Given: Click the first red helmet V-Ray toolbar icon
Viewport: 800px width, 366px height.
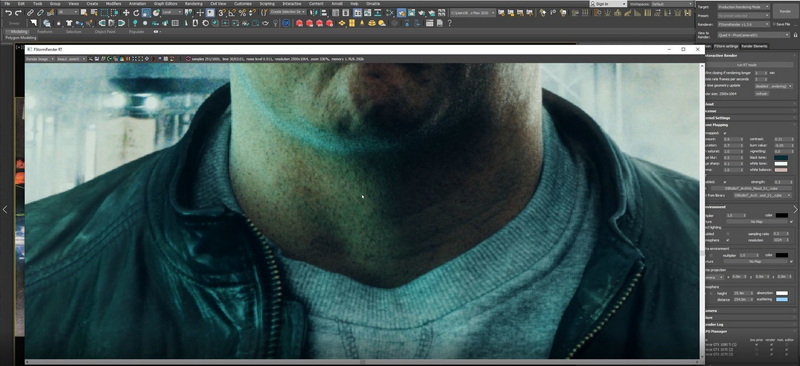Looking at the screenshot, I should pyautogui.click(x=299, y=23).
